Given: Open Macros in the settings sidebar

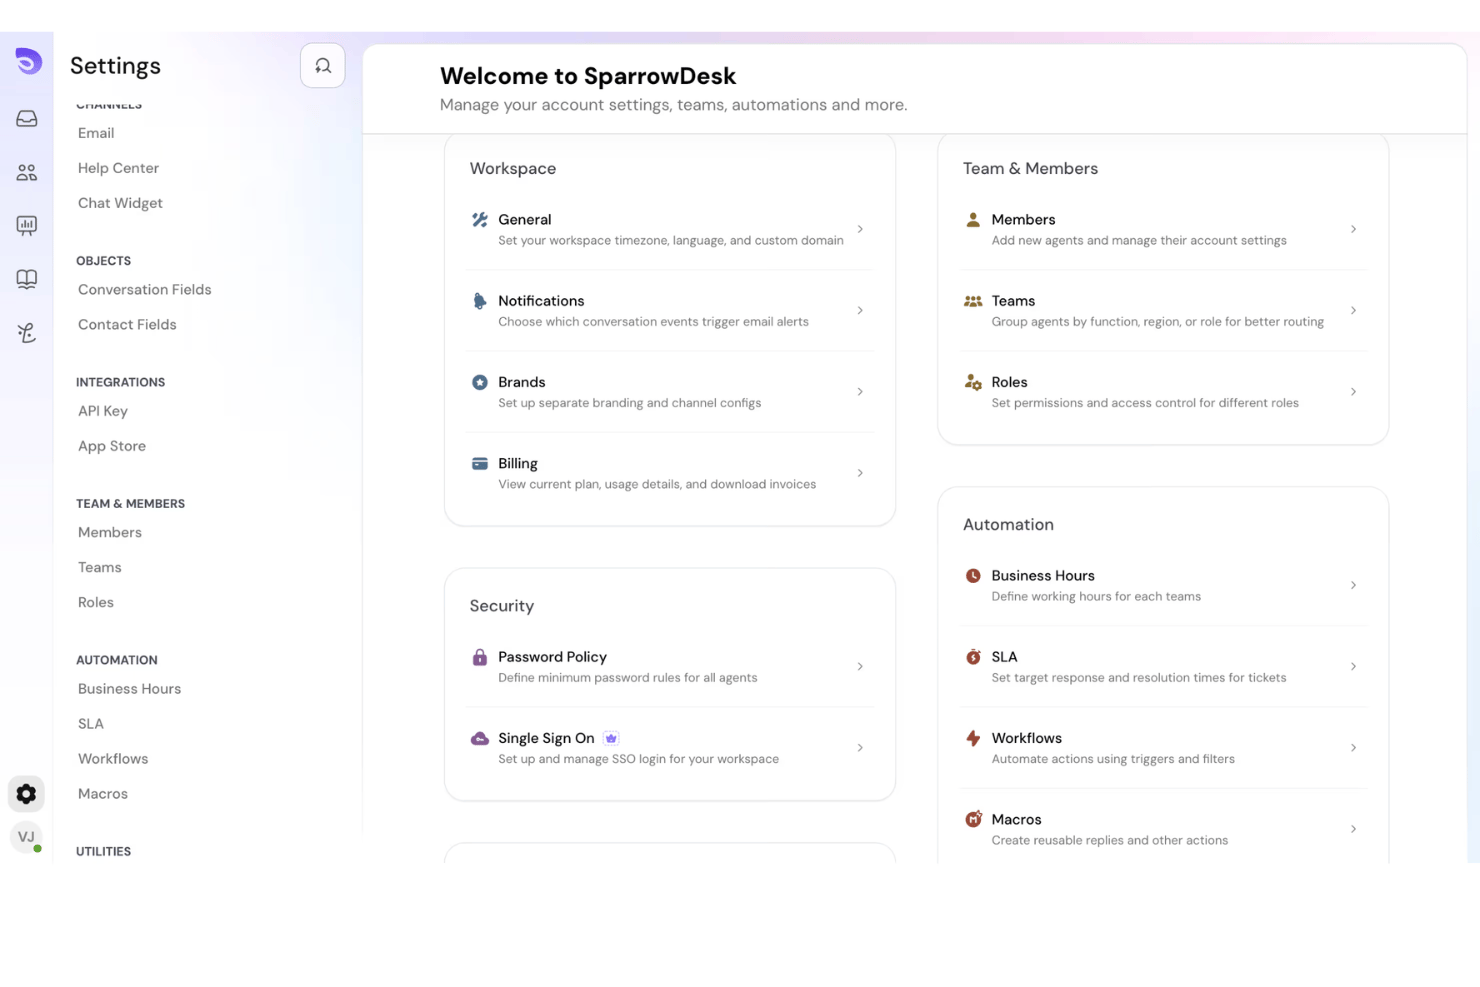Looking at the screenshot, I should click(x=103, y=794).
